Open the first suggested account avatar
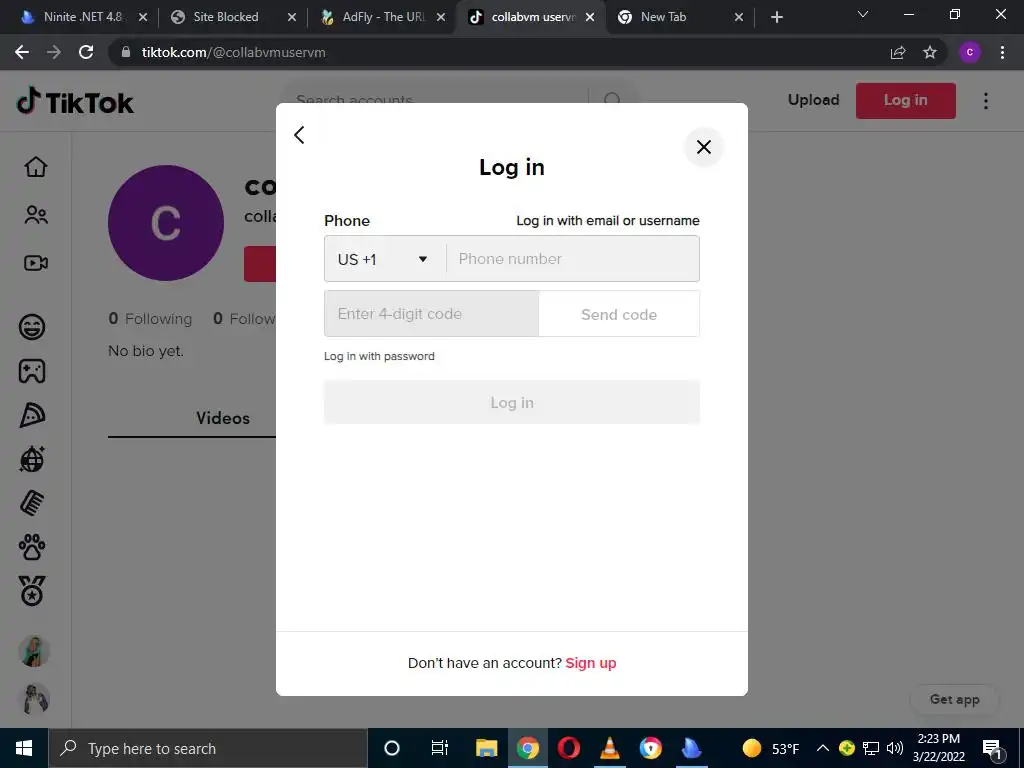This screenshot has height=768, width=1024. [x=34, y=651]
